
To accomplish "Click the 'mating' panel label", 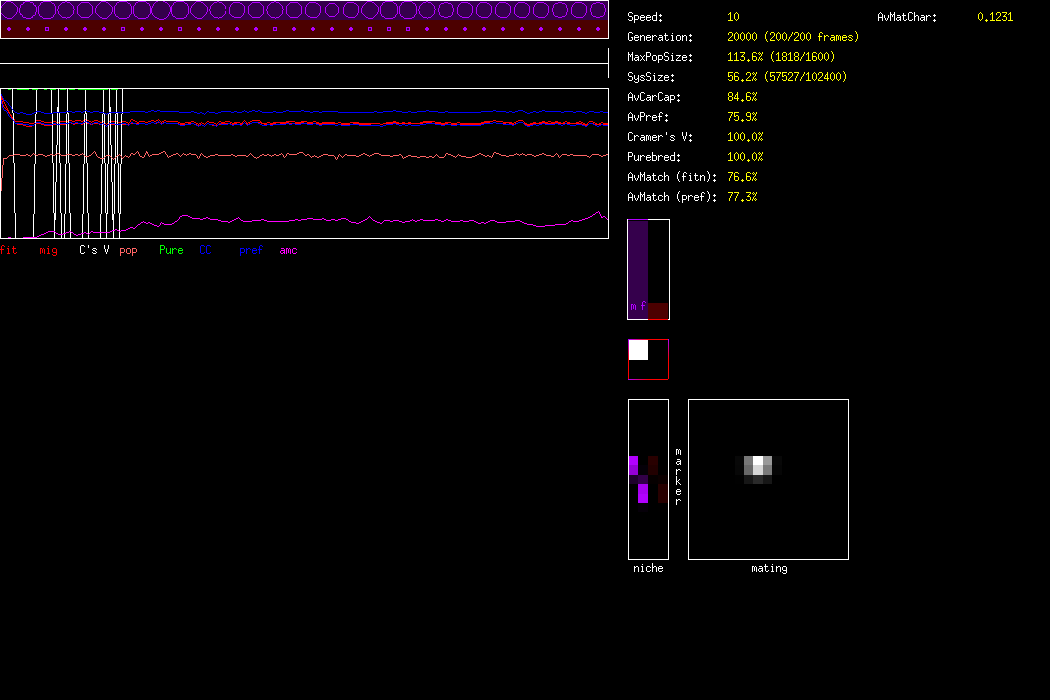I will pyautogui.click(x=768, y=568).
